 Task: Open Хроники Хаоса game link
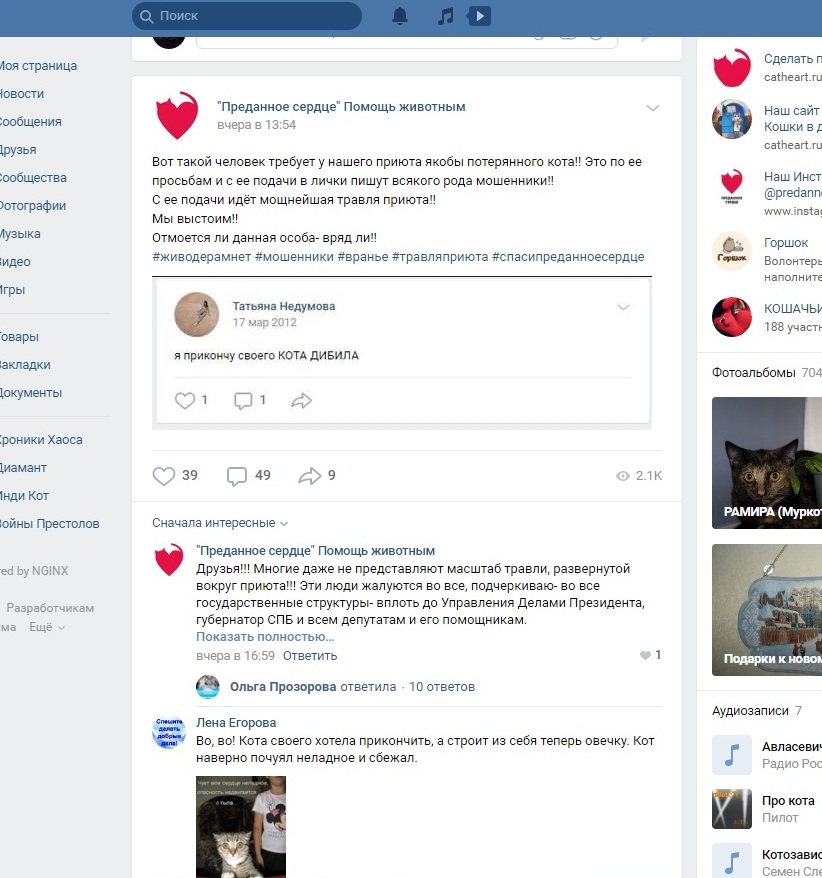point(41,440)
